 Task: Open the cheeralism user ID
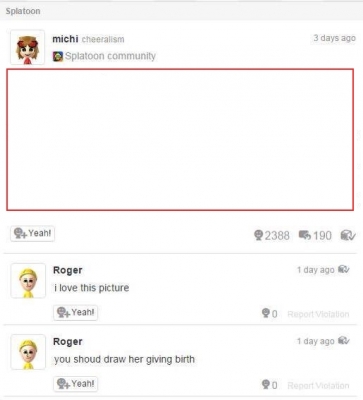coord(103,39)
